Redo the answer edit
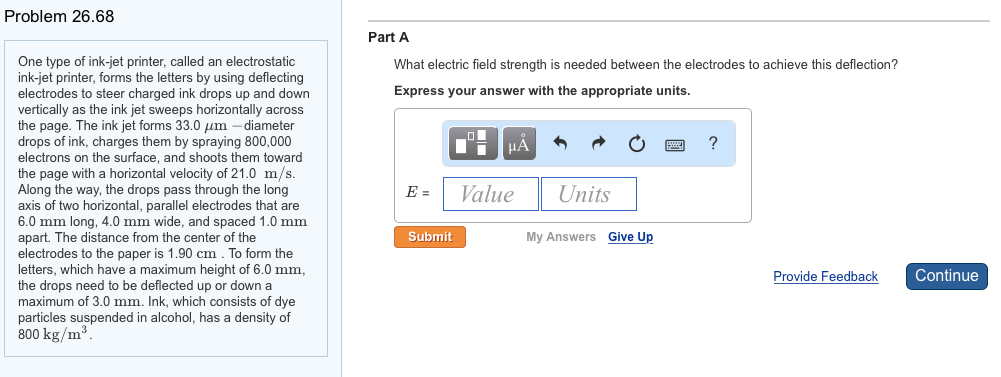The image size is (1001, 377). 598,144
